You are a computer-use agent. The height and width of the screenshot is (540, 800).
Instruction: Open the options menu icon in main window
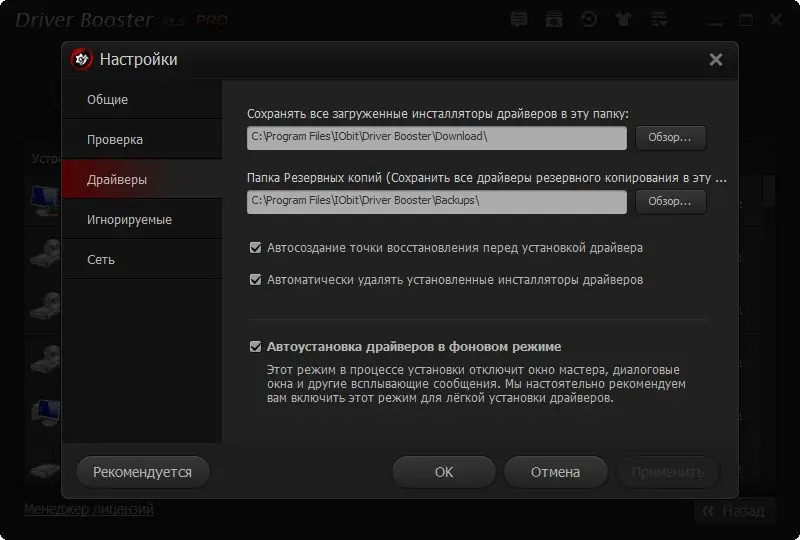(659, 20)
